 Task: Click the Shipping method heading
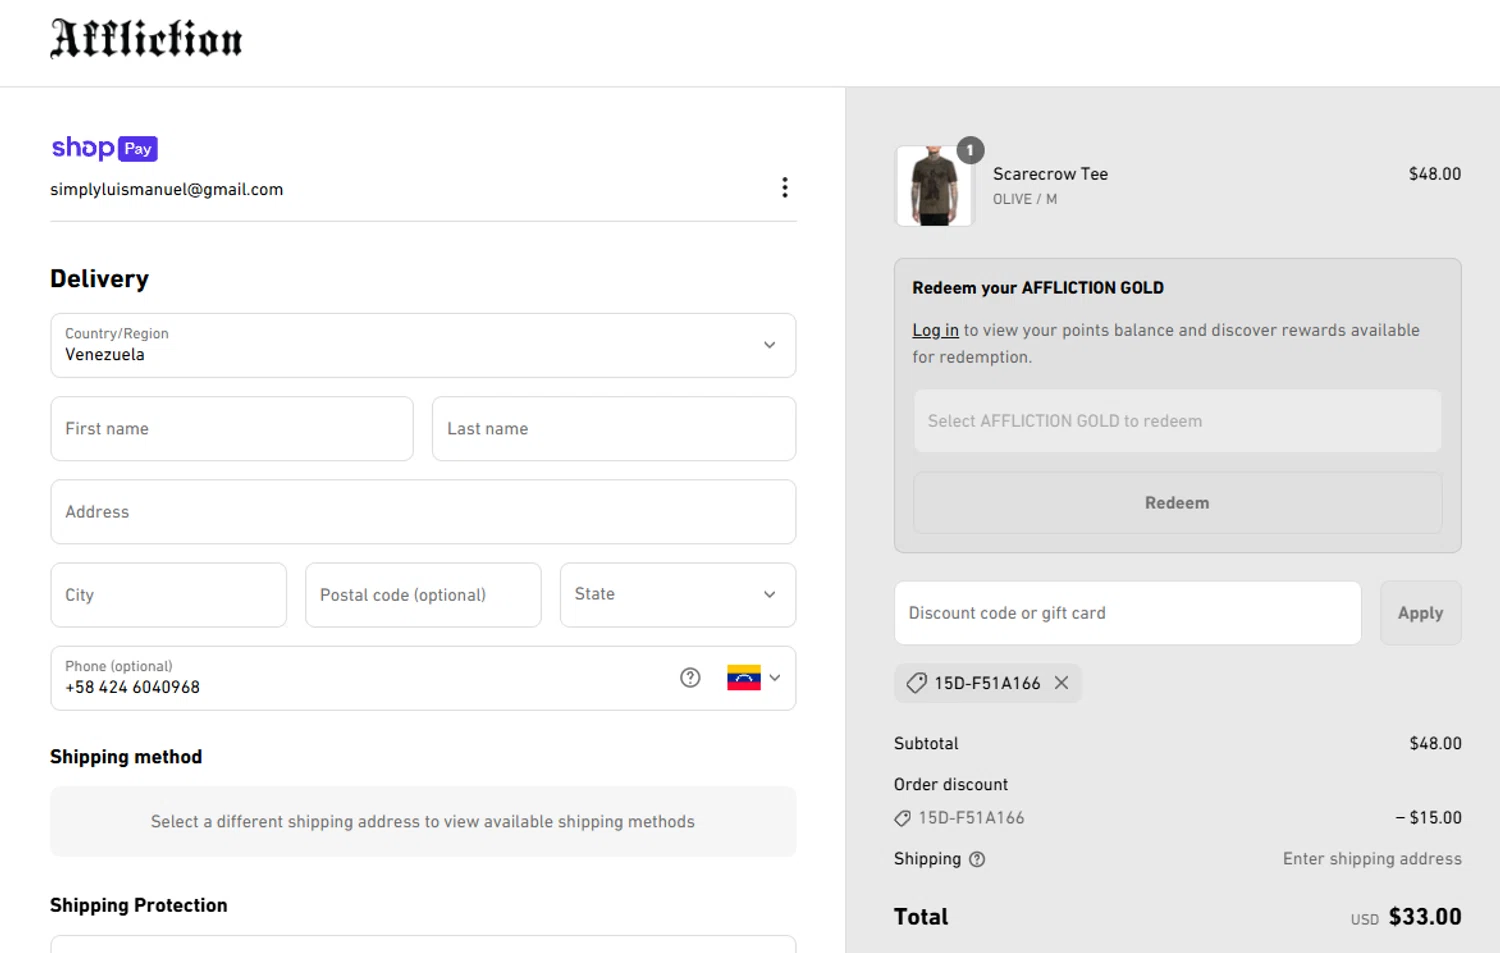point(126,757)
